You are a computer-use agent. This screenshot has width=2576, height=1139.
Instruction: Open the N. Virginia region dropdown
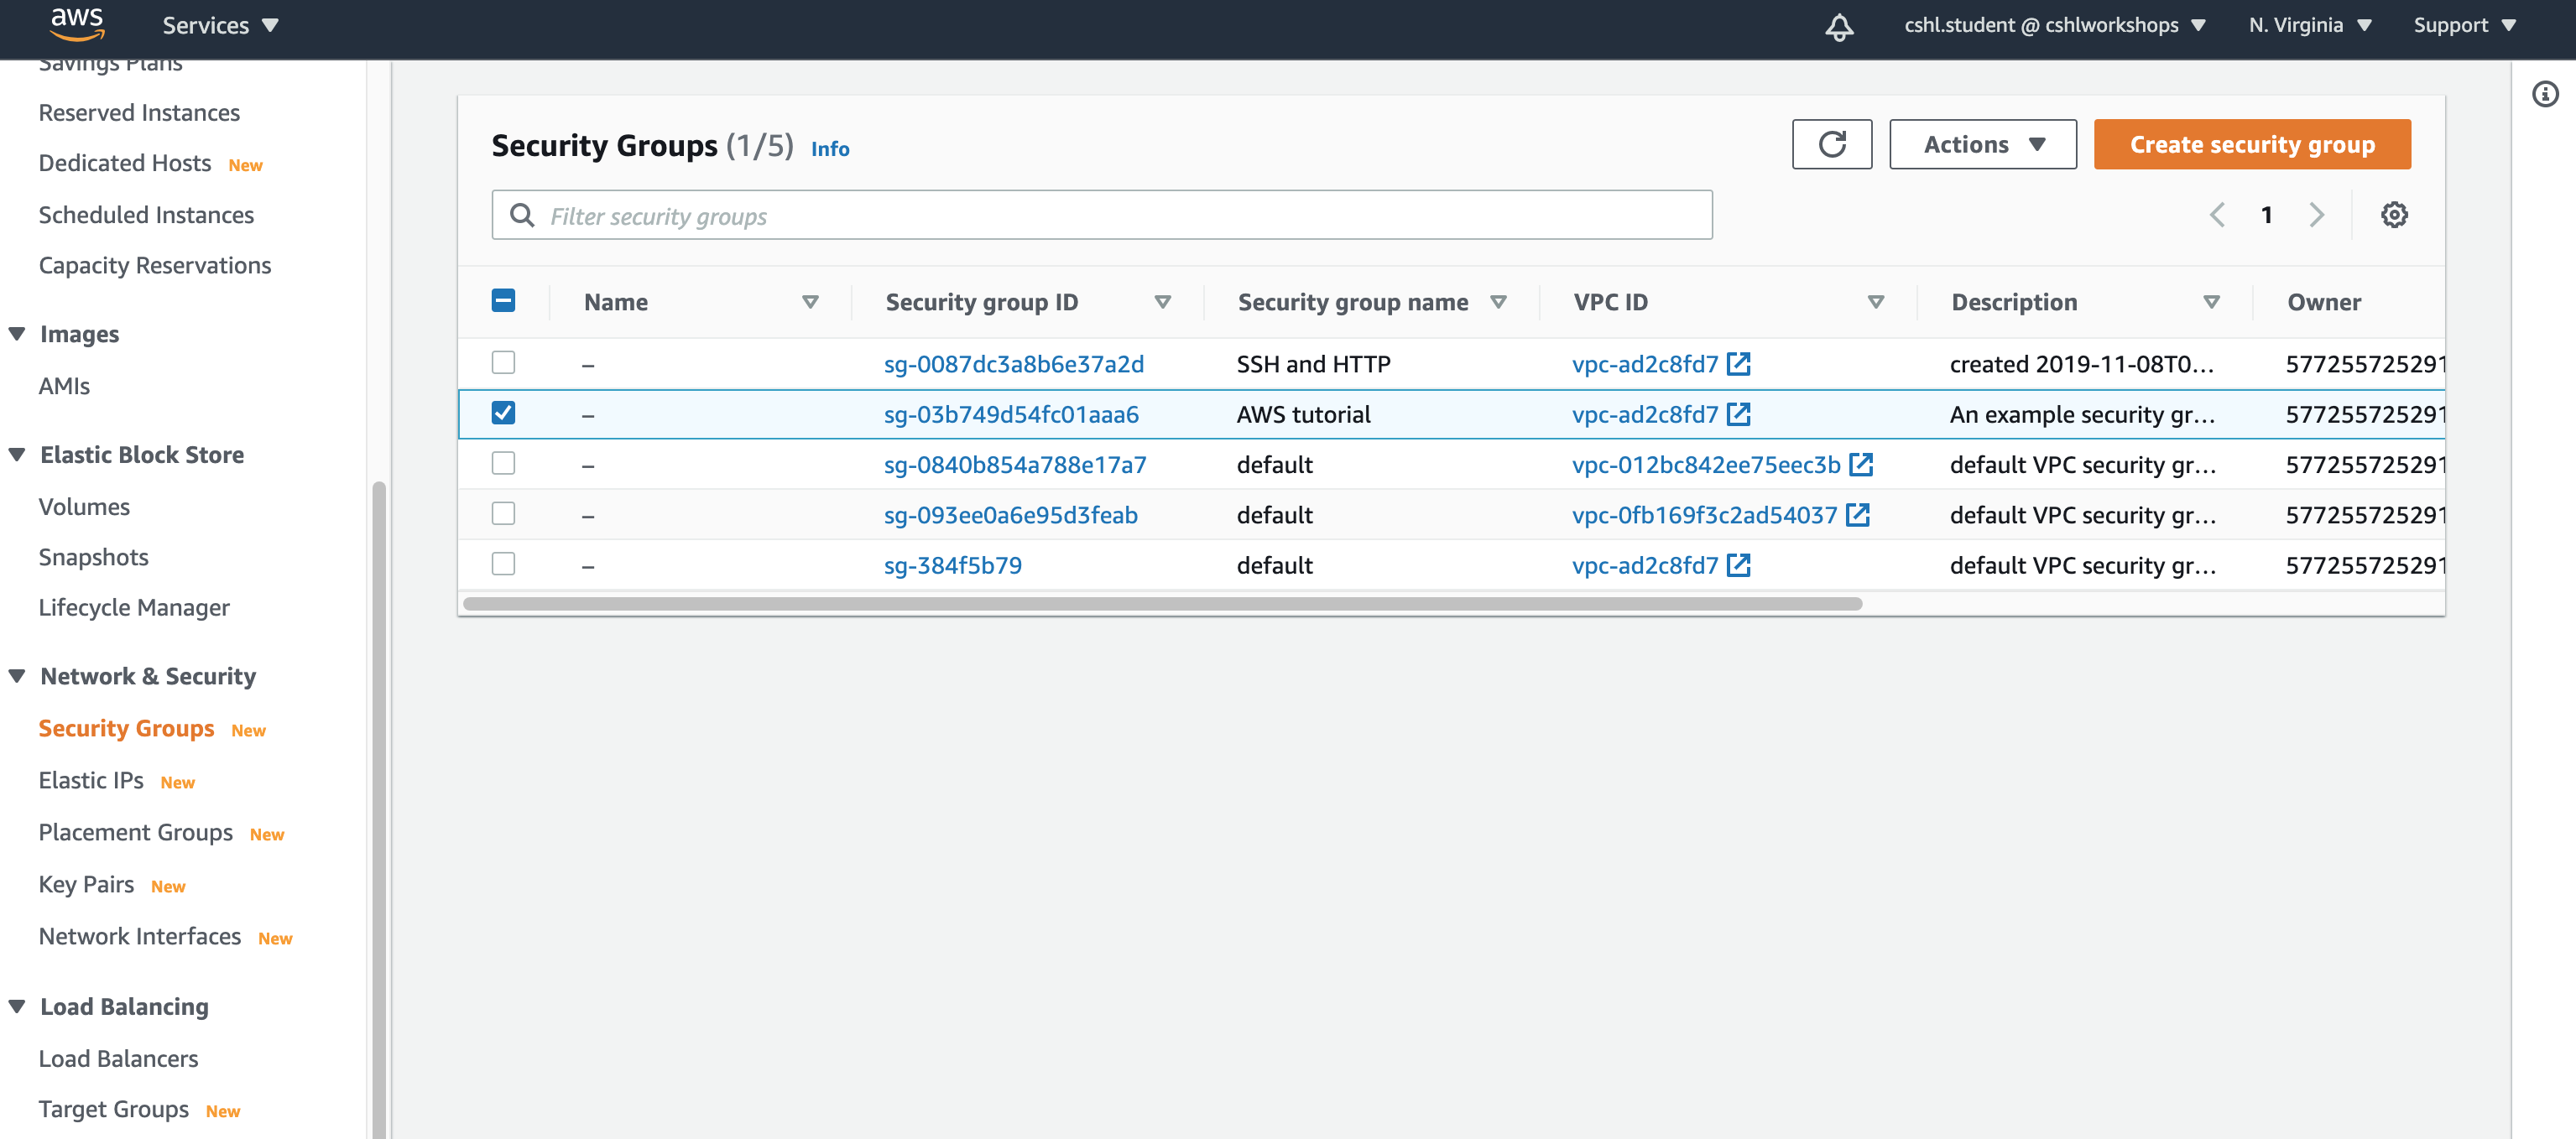(x=2309, y=25)
